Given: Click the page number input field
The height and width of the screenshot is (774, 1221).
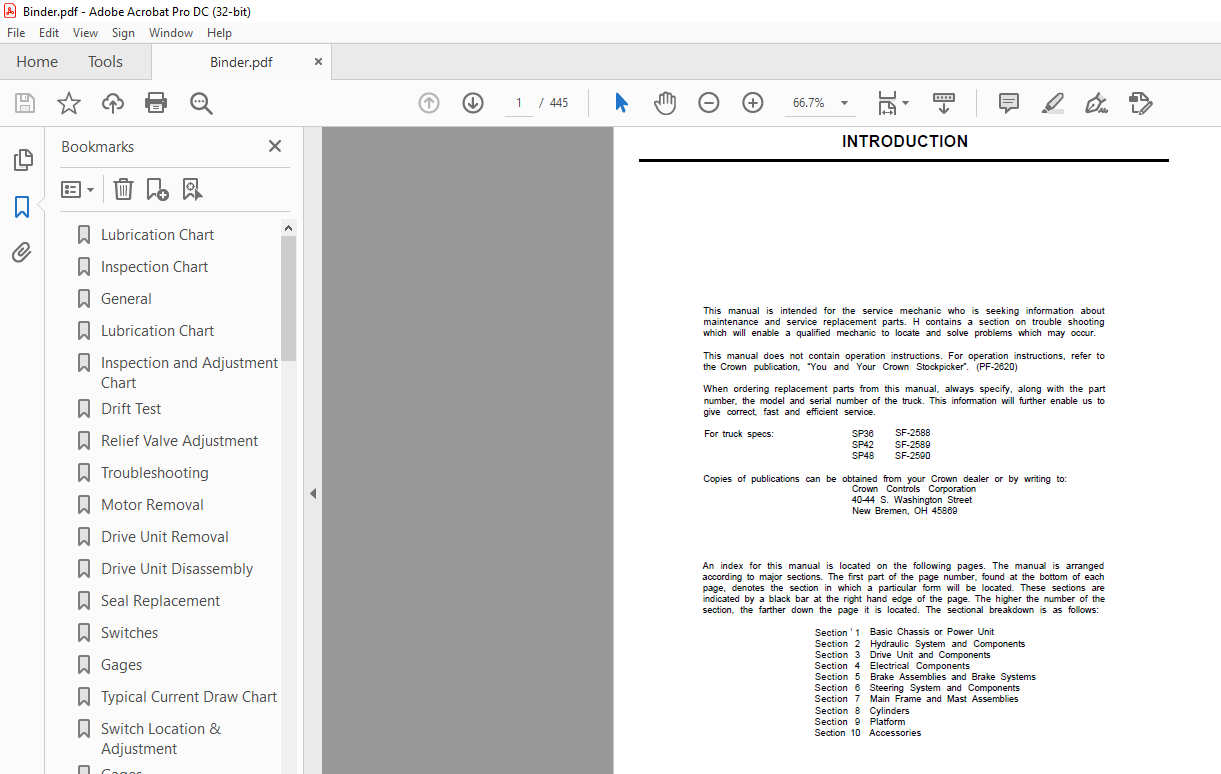Looking at the screenshot, I should click(x=519, y=103).
